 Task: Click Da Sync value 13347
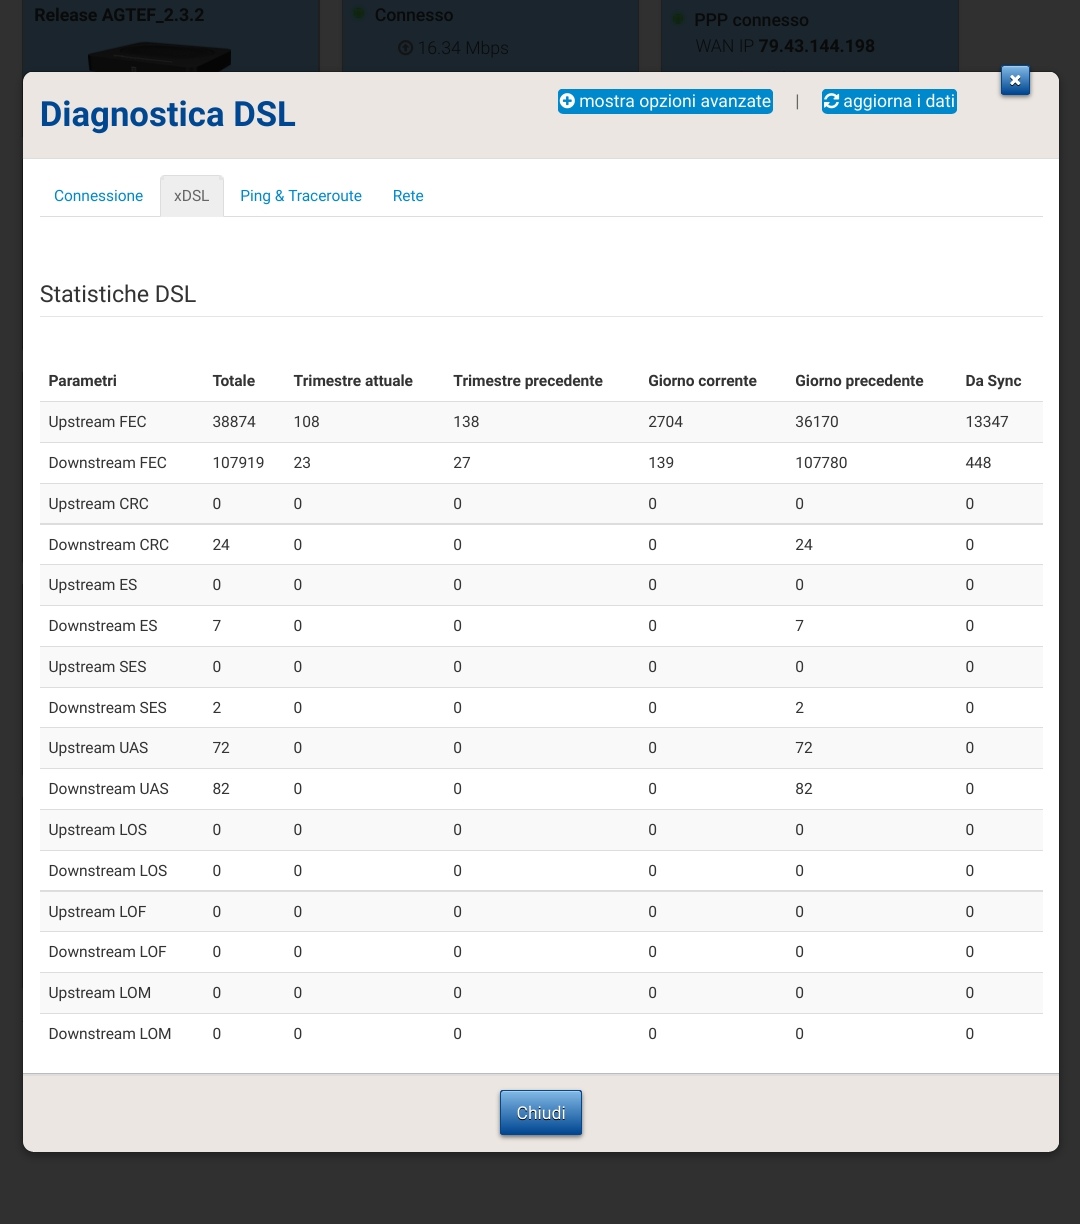coord(987,422)
